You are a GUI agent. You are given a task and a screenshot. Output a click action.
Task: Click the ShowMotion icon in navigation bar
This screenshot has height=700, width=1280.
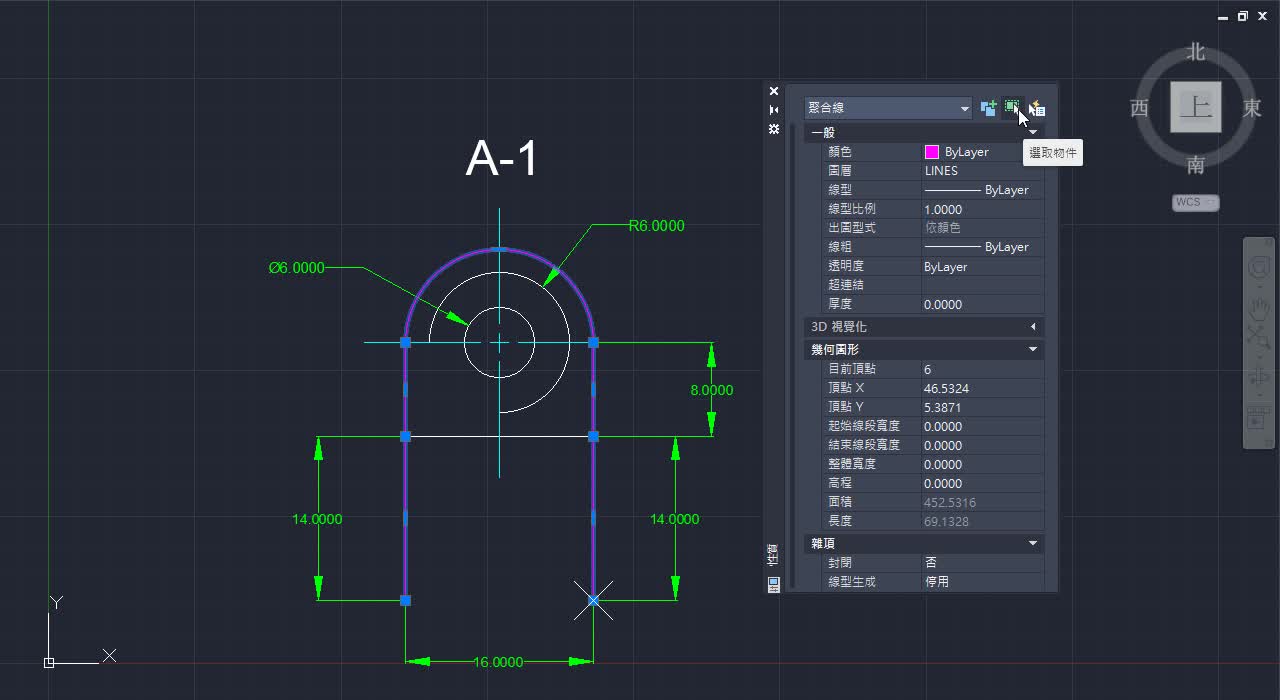tap(1259, 417)
